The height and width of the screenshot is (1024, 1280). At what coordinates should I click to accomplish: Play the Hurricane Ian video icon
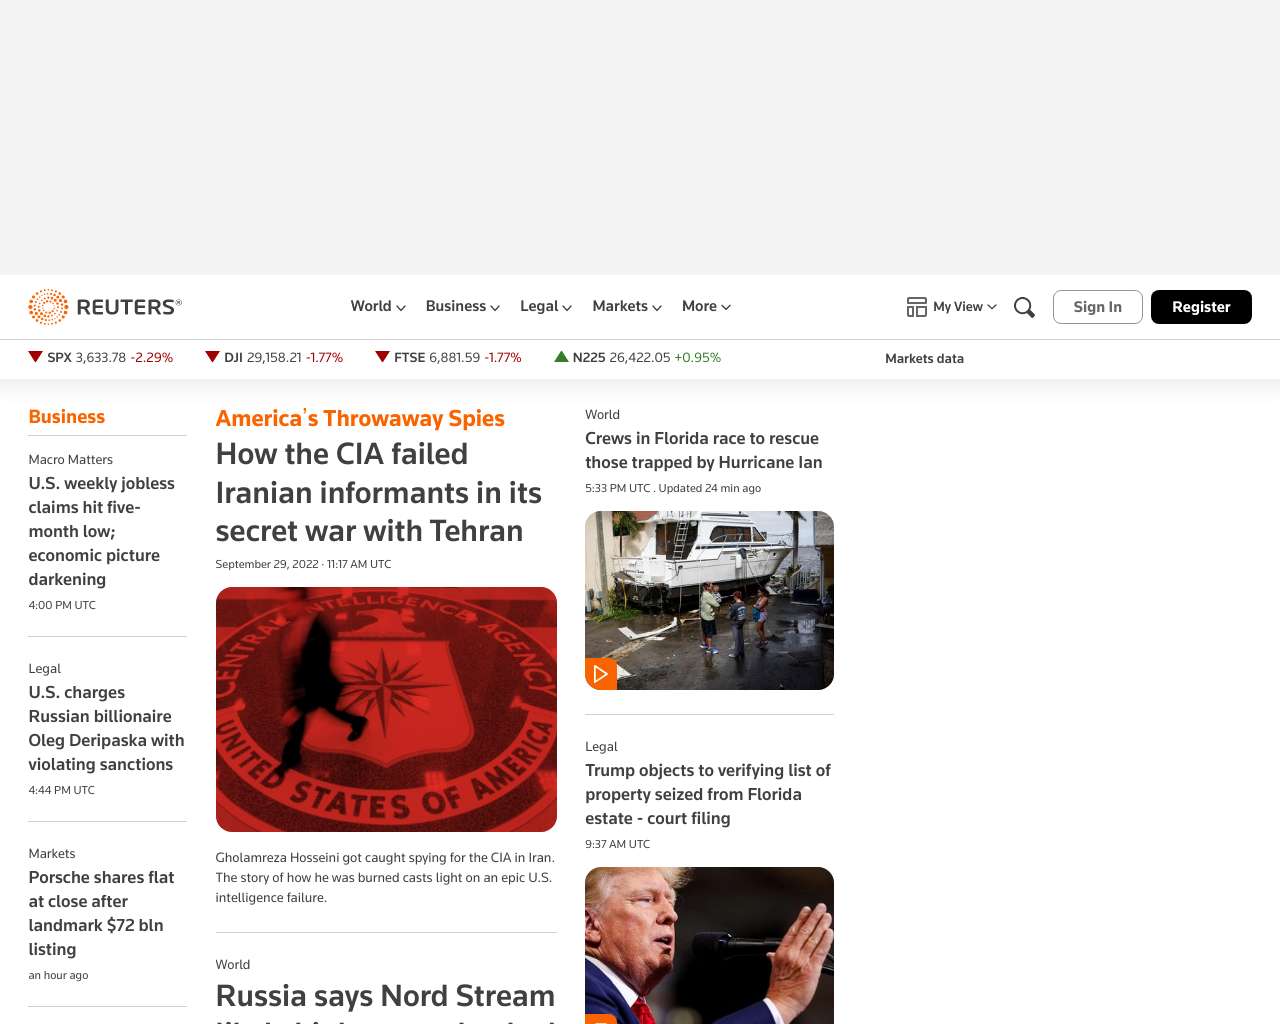point(601,674)
